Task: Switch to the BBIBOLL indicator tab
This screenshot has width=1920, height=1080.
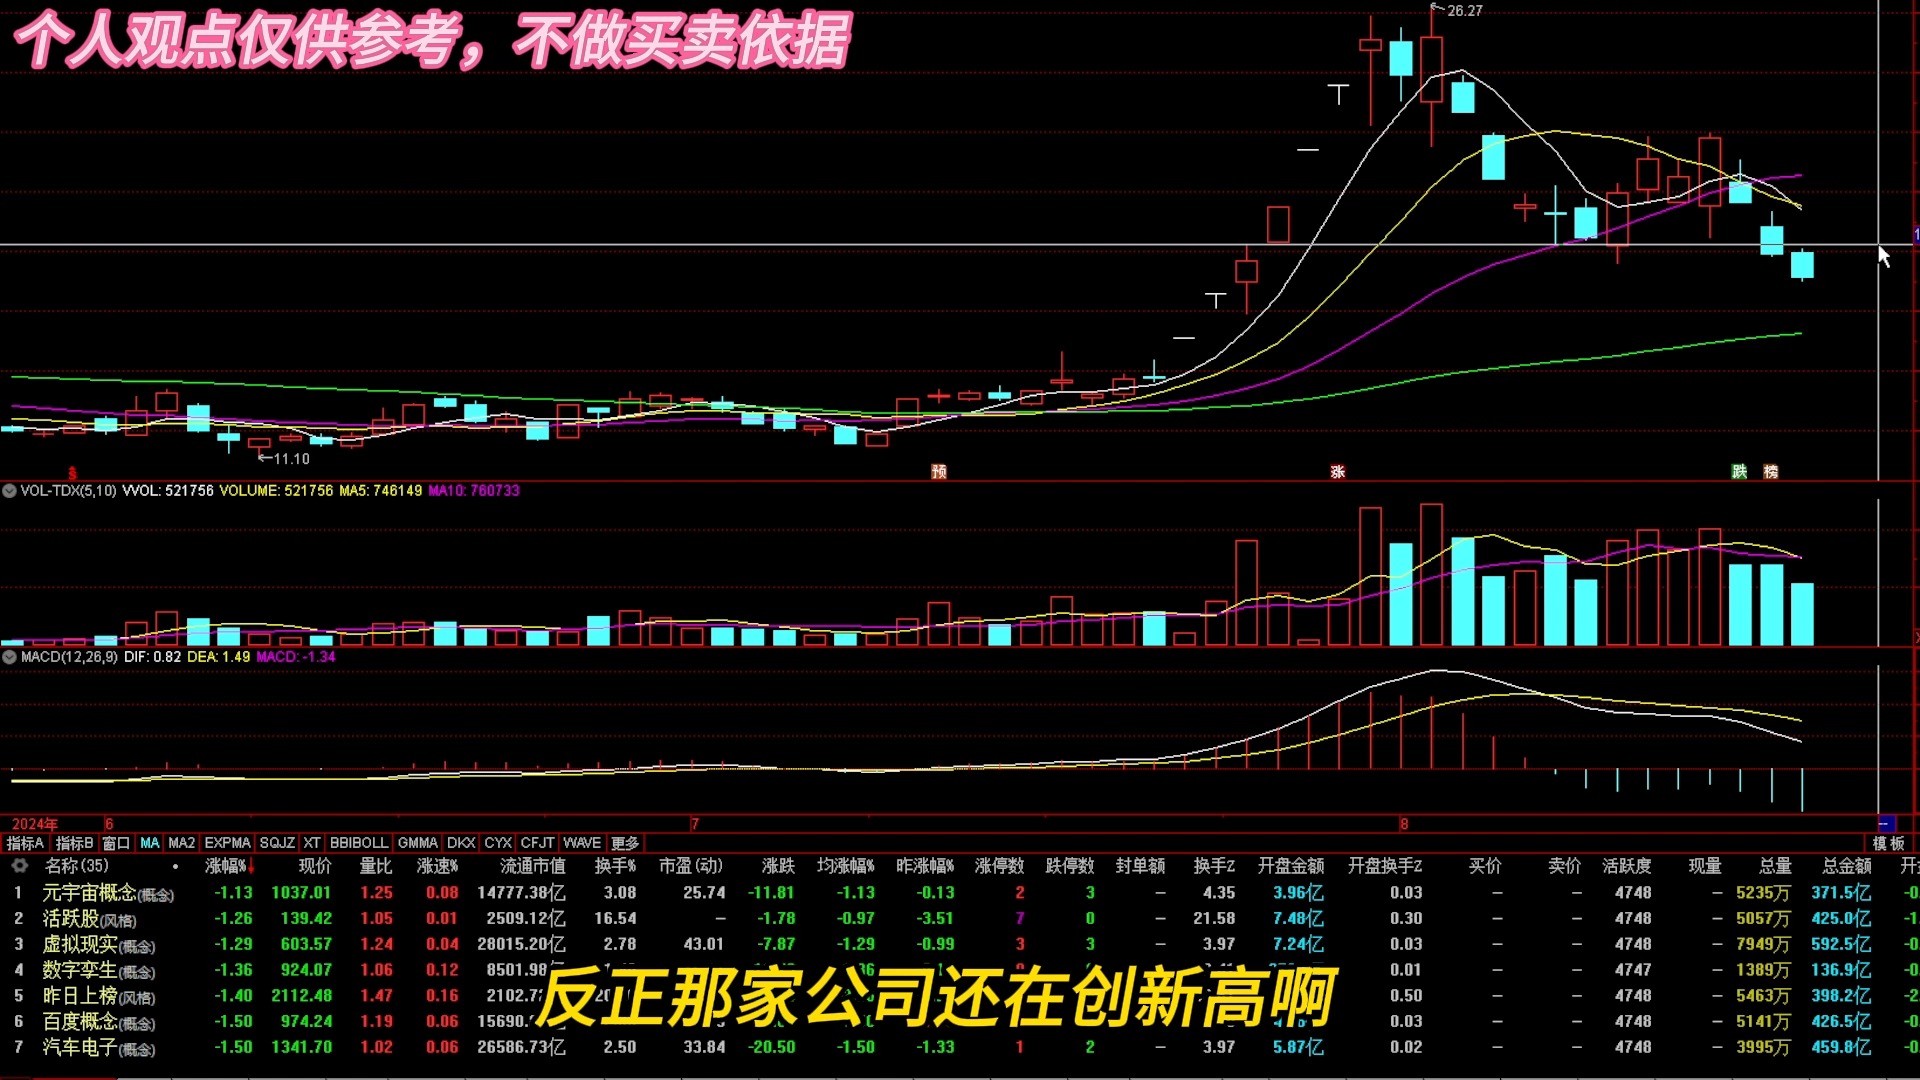Action: click(x=358, y=843)
